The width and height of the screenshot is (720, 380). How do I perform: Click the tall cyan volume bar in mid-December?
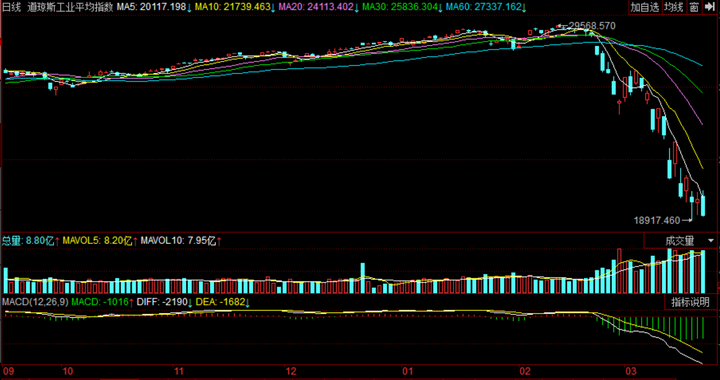[362, 278]
